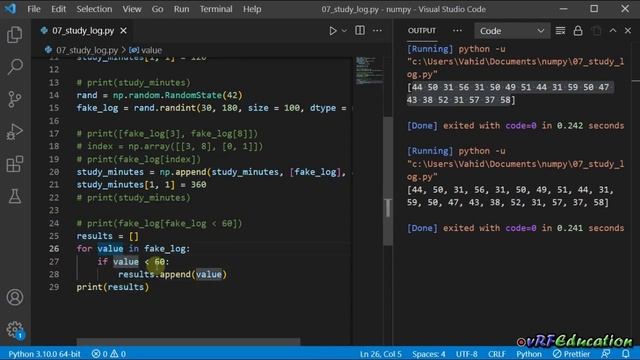Open the File menu
Image resolution: width=640 pixels, height=360 pixels.
34,9
